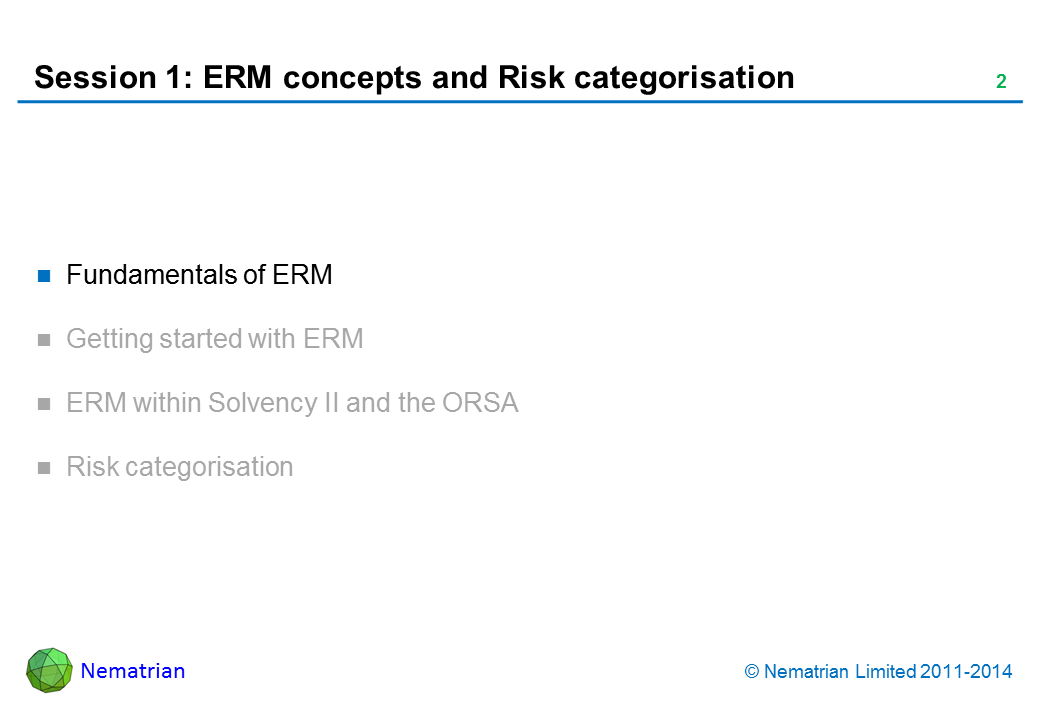Click the blue bullet beside Fundamentals of ERM
This screenshot has width=1040, height=720.
(44, 276)
